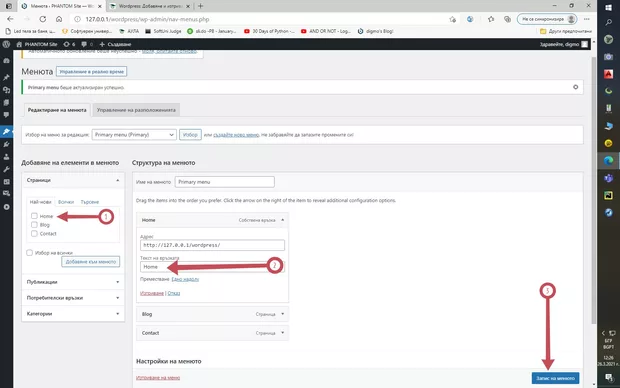
Task: Switch to Управление на разположенията tab
Action: click(136, 110)
